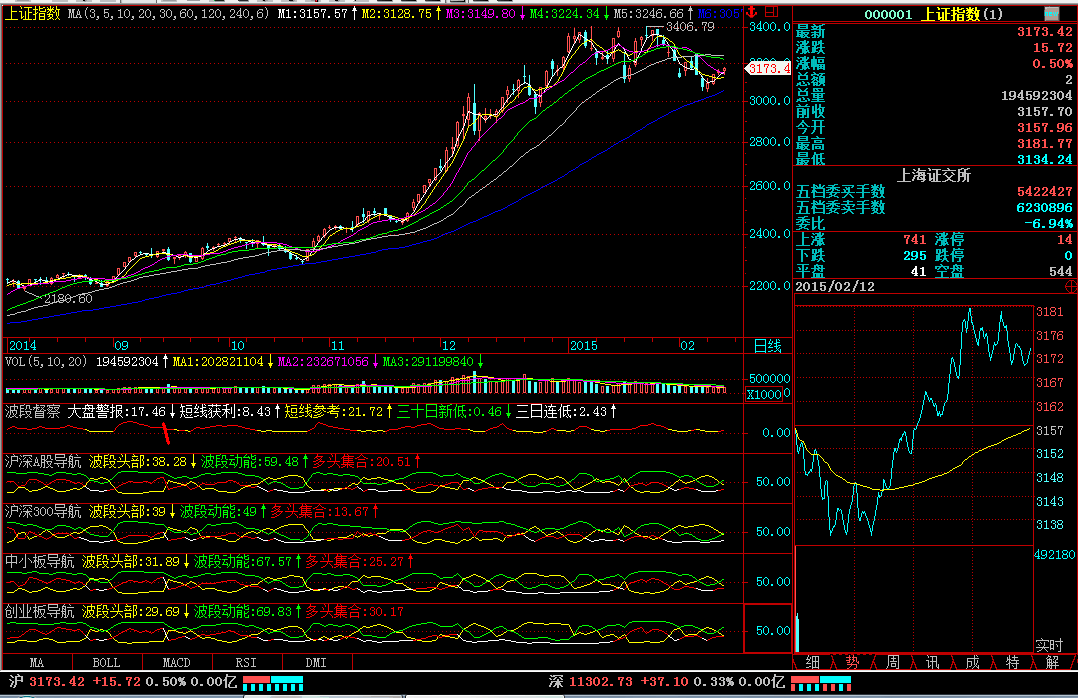
Task: Click the date 2015/02/12
Action: coord(835,286)
